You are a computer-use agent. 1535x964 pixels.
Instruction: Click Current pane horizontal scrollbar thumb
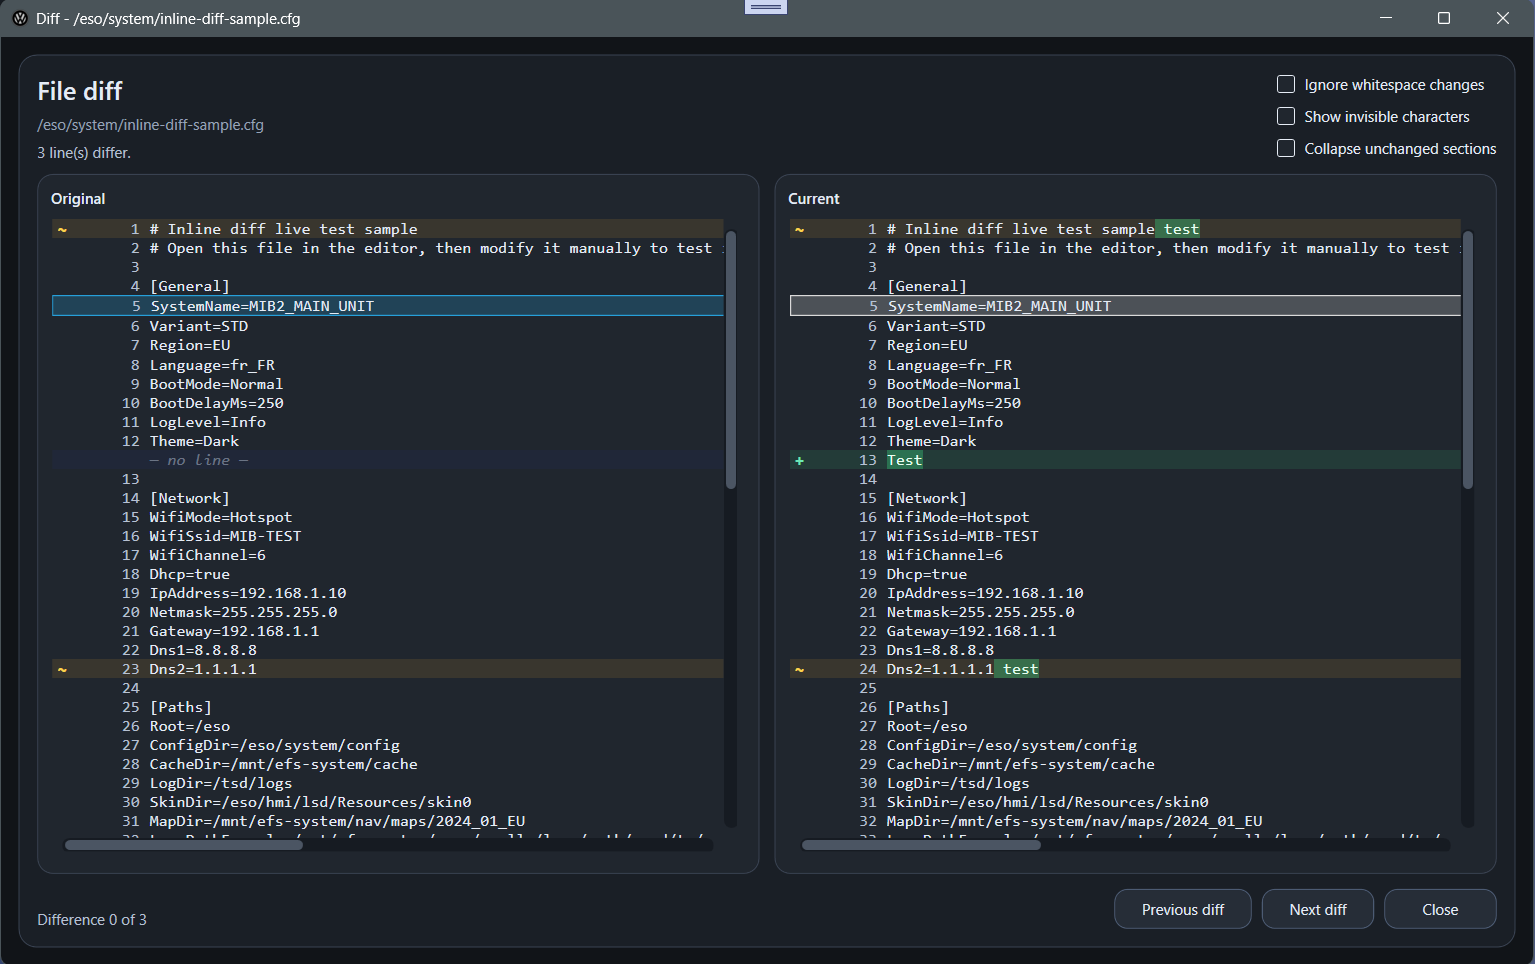point(920,845)
